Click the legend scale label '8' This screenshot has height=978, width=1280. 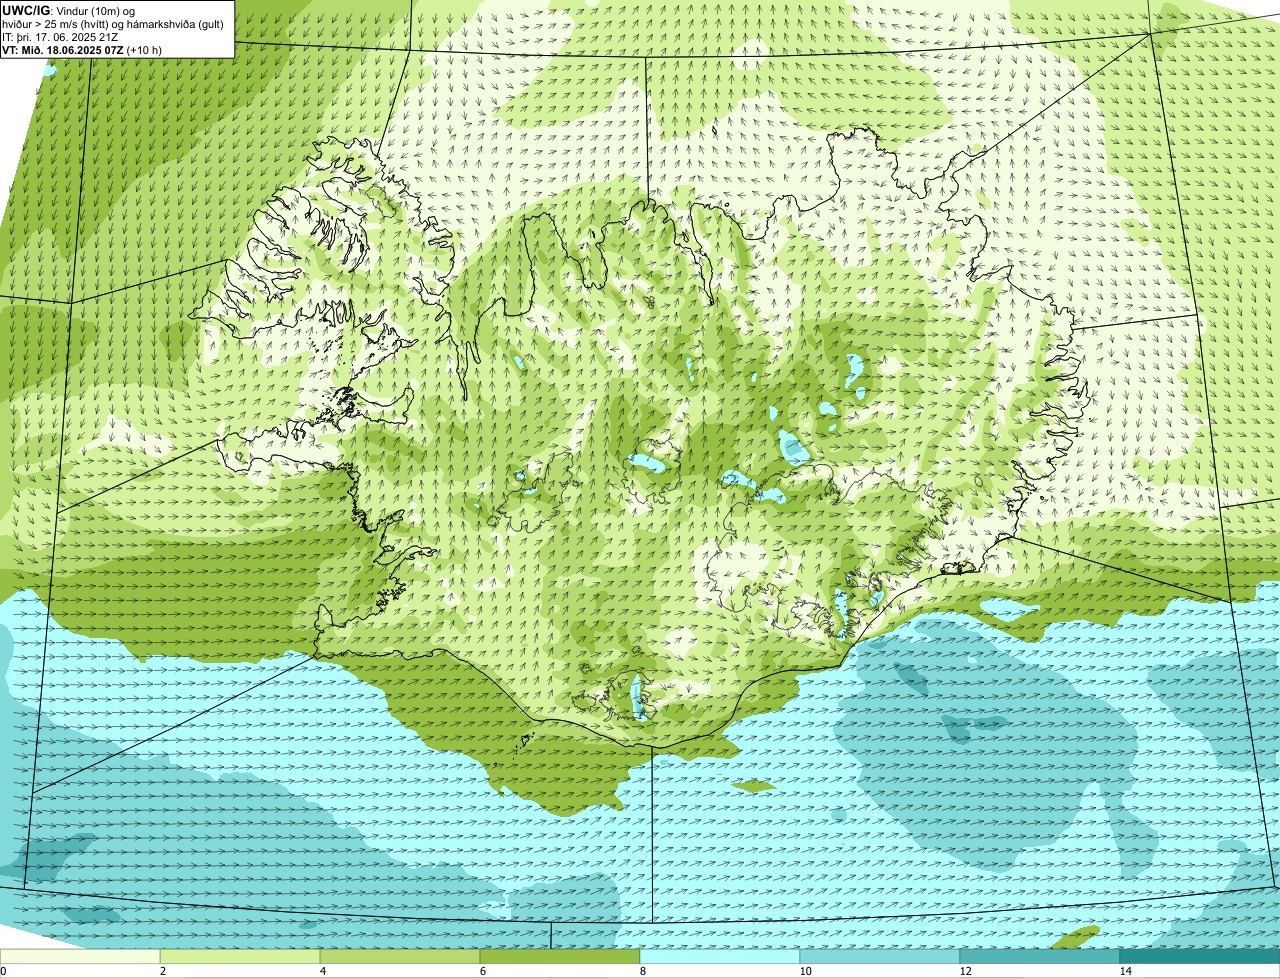click(x=642, y=971)
